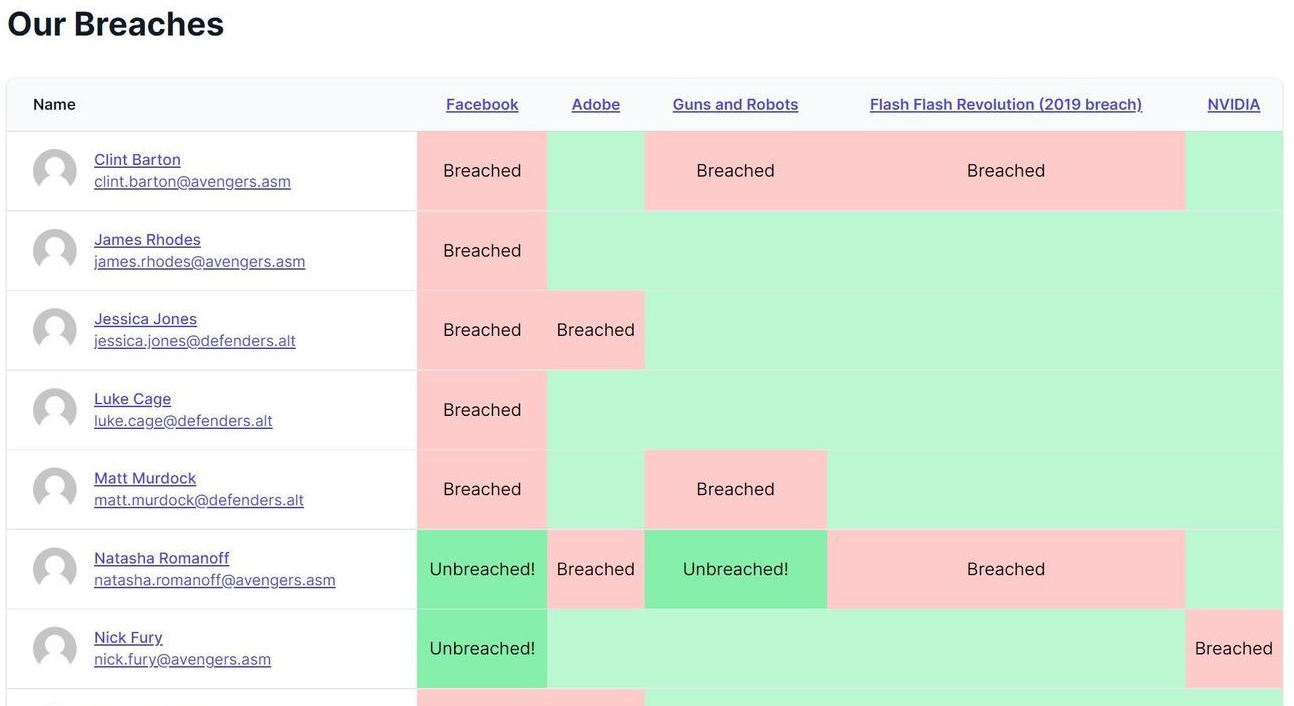This screenshot has width=1294, height=706.
Task: Click the nick.fury@avengers.asm email link
Action: tap(182, 660)
